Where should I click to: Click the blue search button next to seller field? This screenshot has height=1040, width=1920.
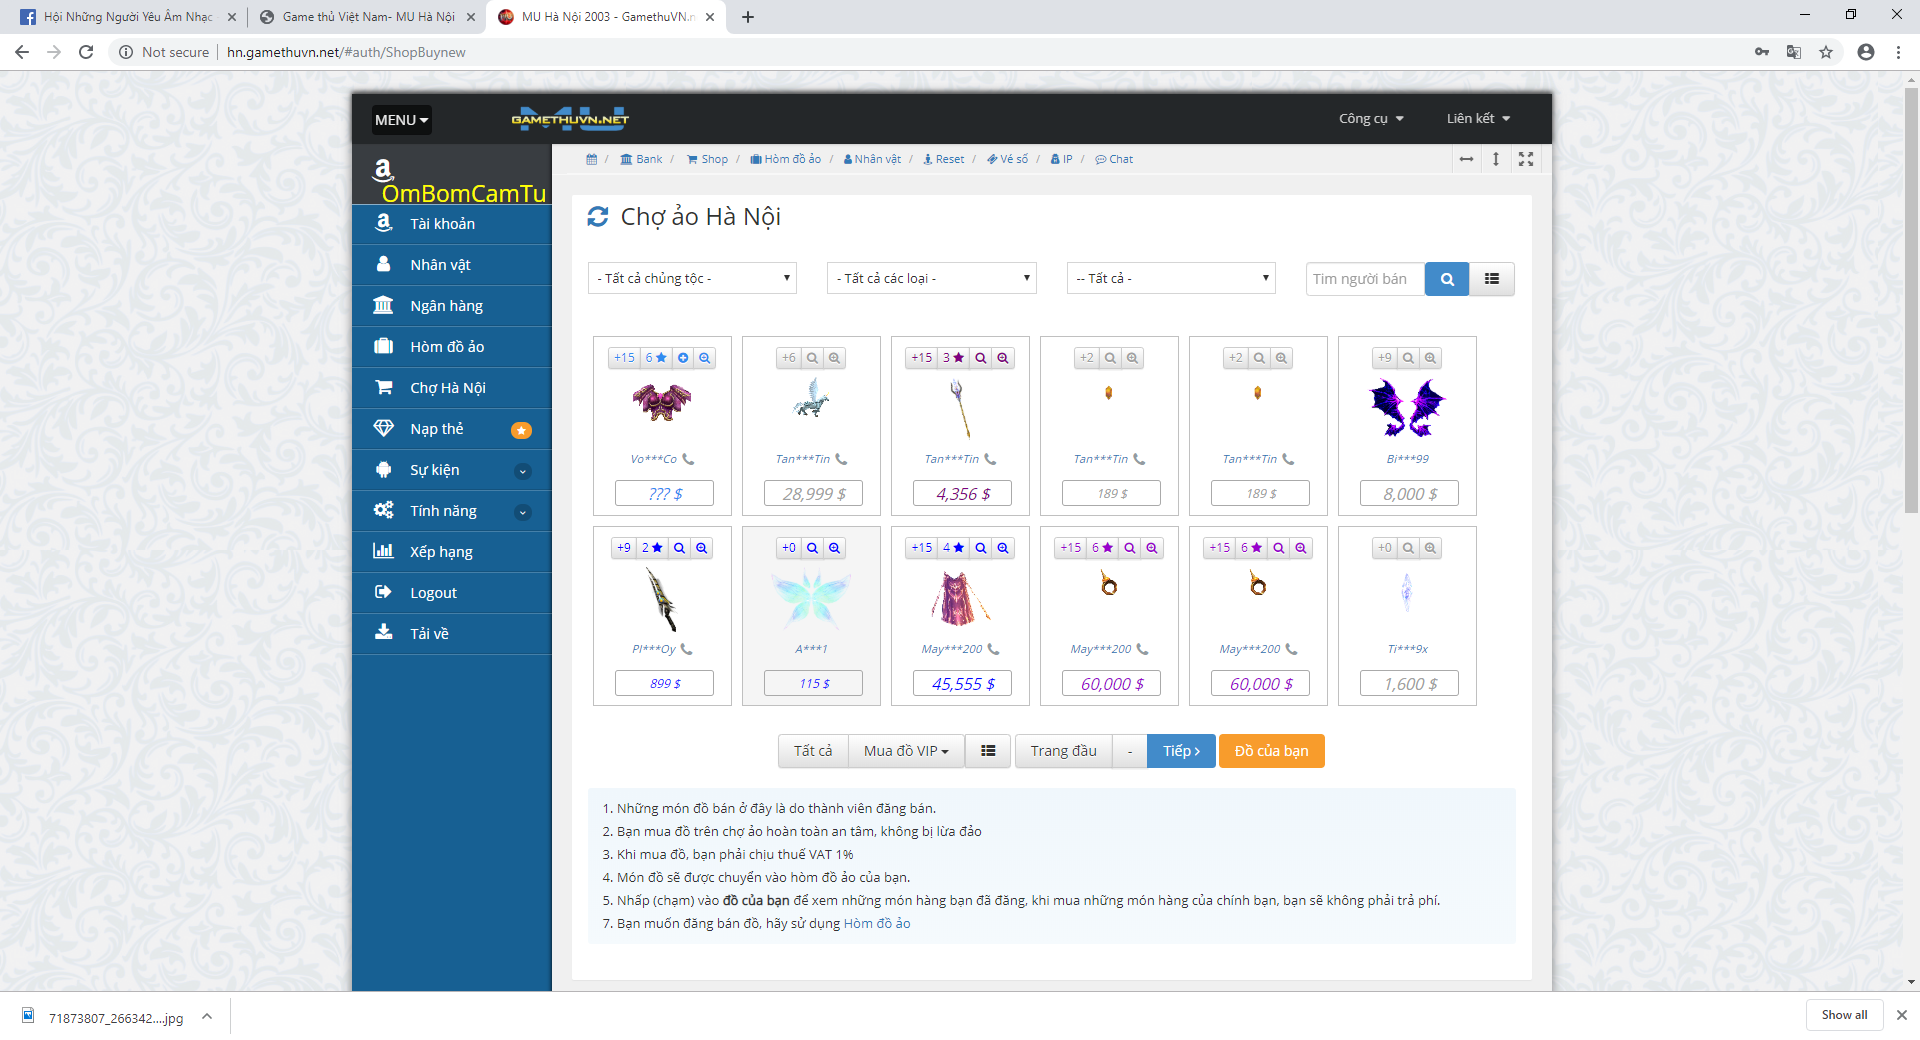[x=1446, y=279]
